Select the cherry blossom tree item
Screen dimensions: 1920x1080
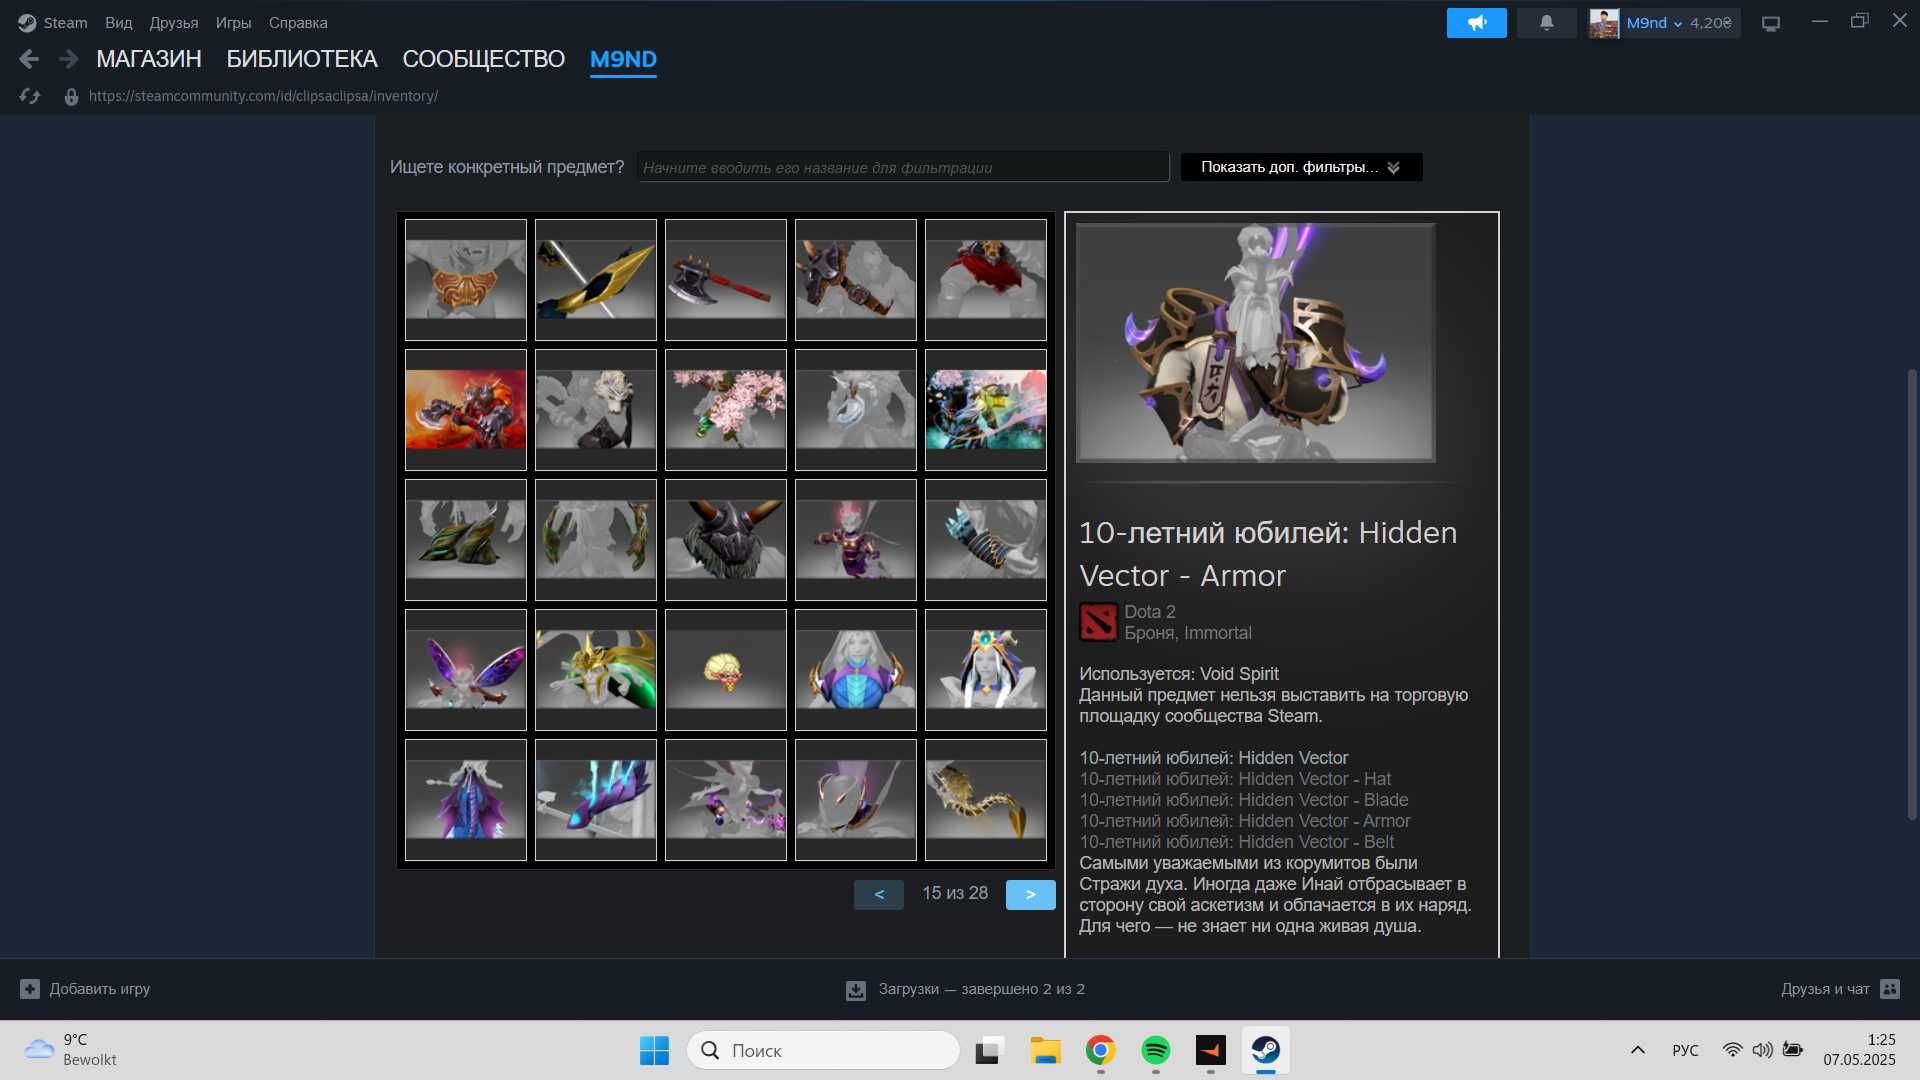coord(726,410)
